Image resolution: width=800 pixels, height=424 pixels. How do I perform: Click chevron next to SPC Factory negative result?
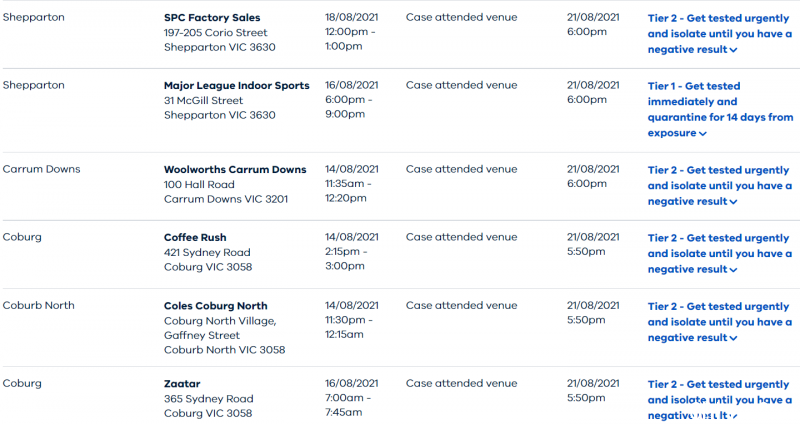coord(734,50)
